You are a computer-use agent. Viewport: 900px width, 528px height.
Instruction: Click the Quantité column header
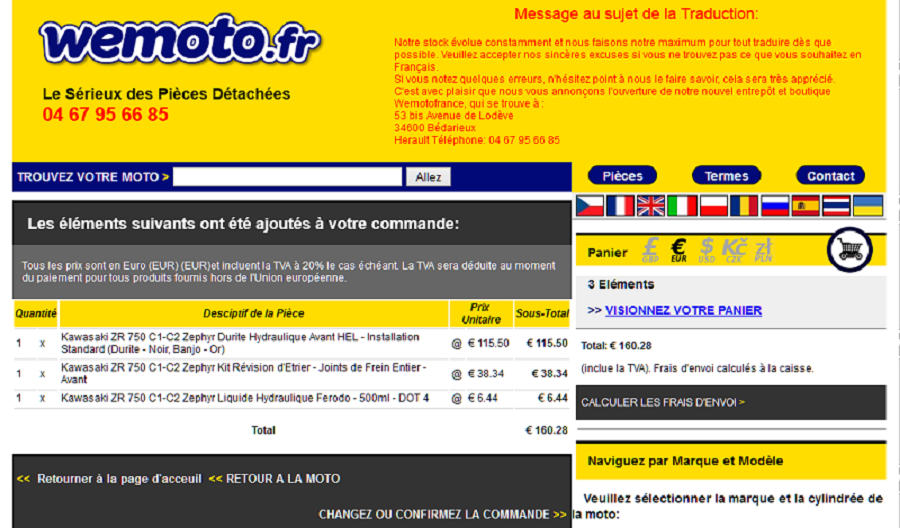(36, 313)
